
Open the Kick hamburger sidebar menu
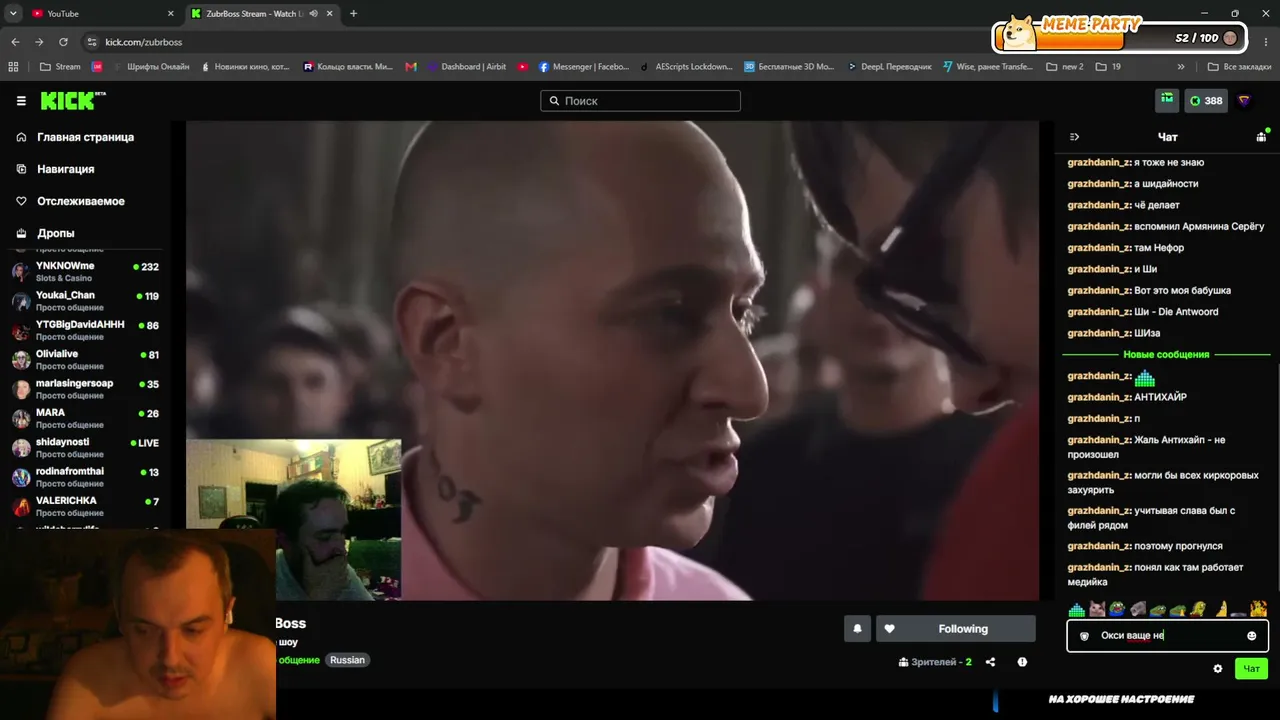coord(21,101)
